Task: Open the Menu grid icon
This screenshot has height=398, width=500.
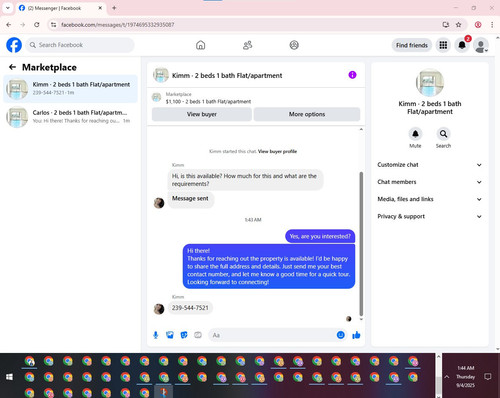Action: pyautogui.click(x=443, y=45)
